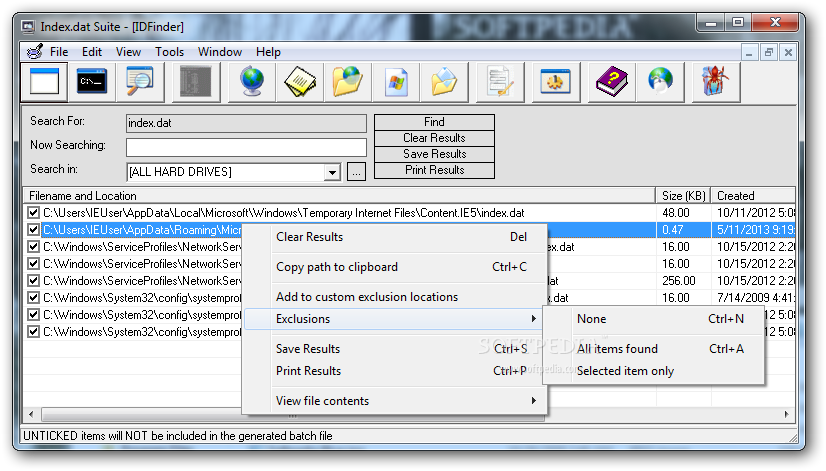Click horizontal scrollbar right arrow
The image size is (826, 471).
click(786, 414)
